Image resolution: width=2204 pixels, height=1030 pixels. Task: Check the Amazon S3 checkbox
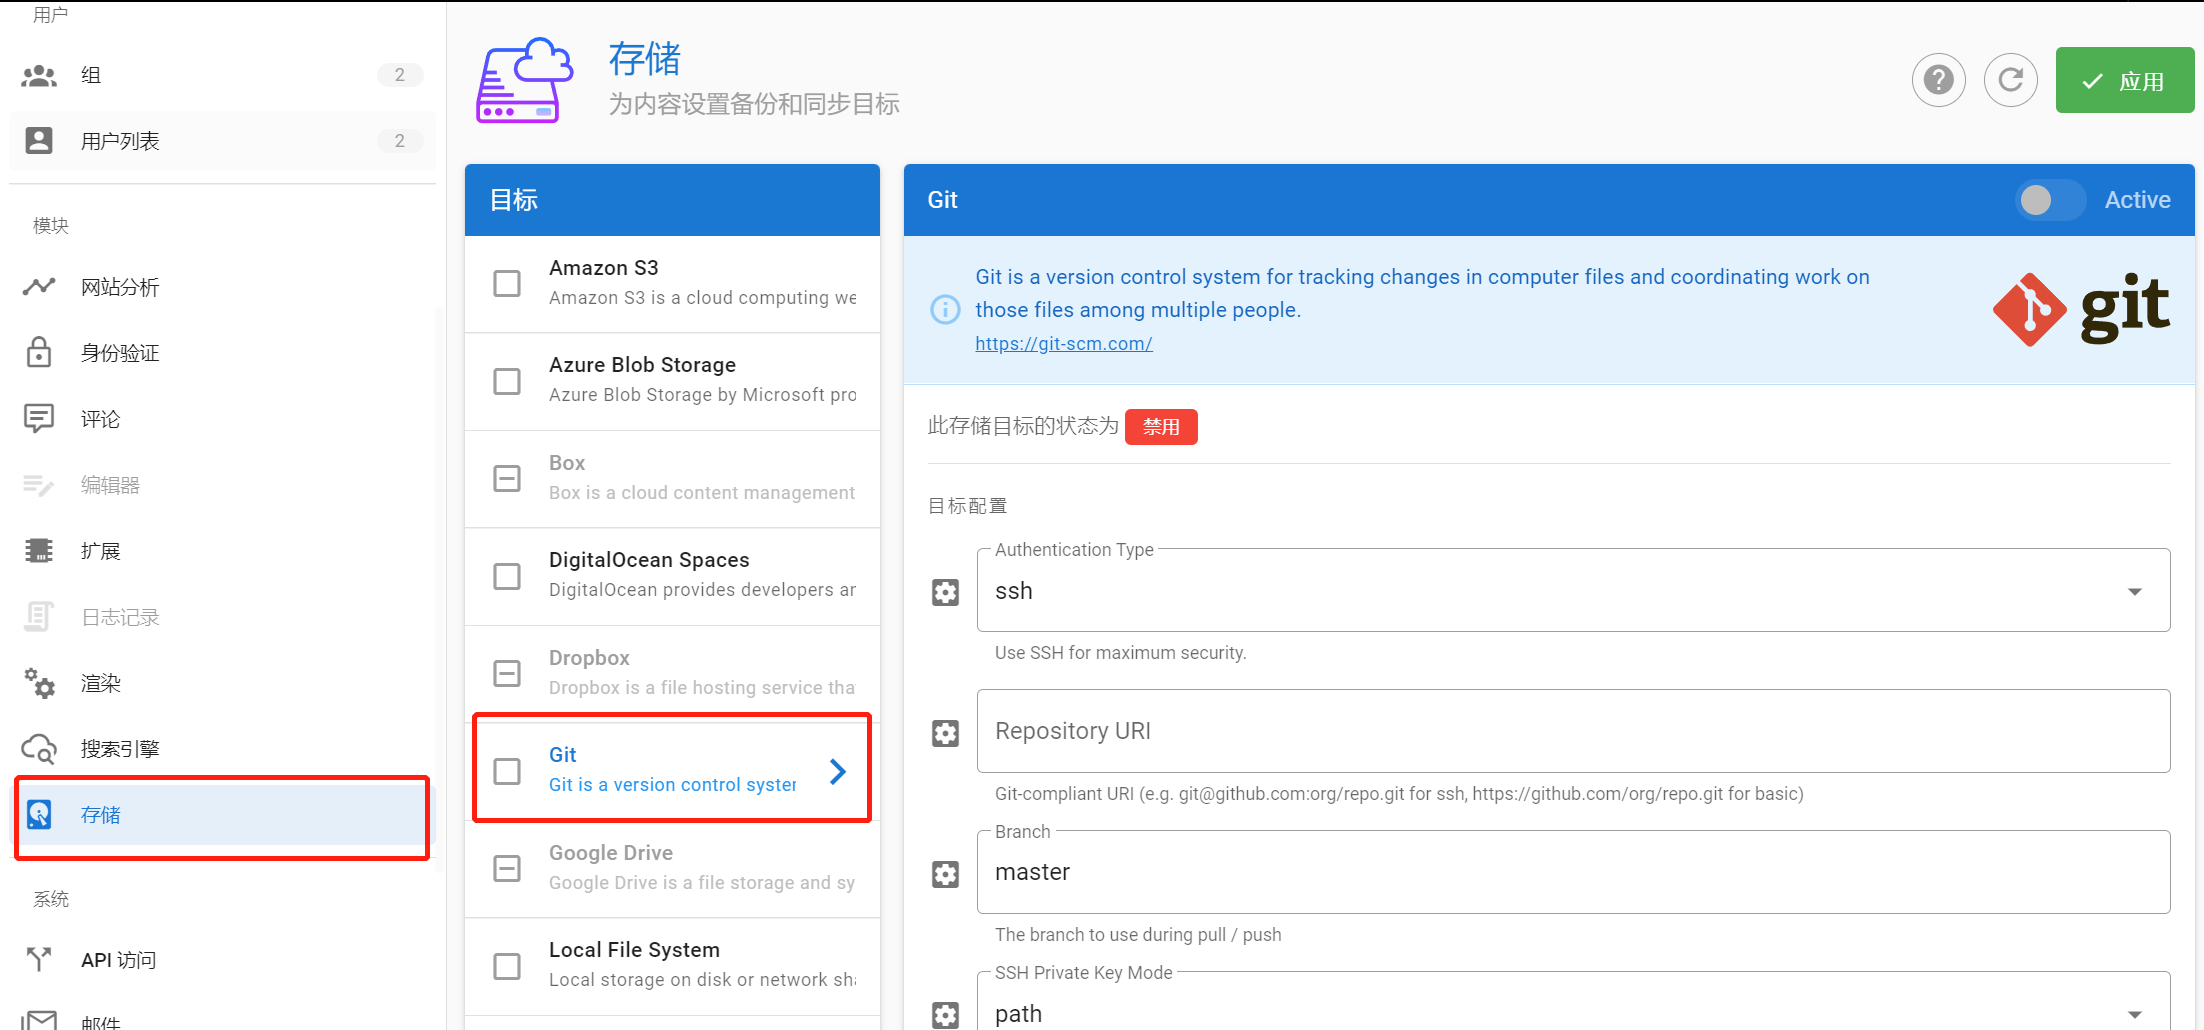point(507,283)
